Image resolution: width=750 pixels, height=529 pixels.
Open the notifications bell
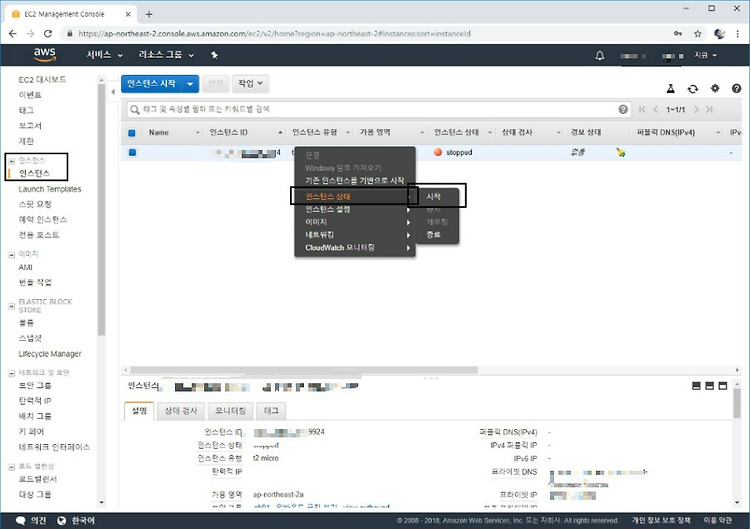pos(599,55)
